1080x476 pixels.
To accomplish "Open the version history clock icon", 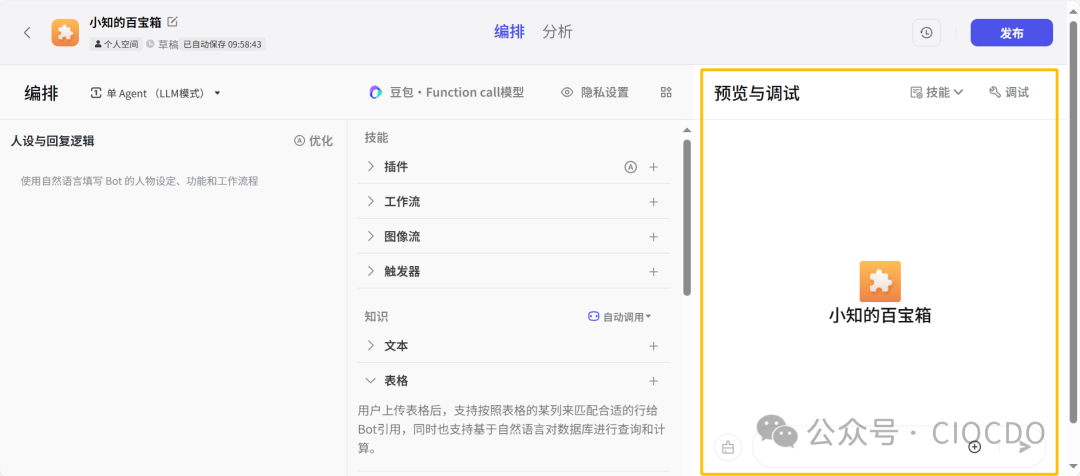I will 926,33.
